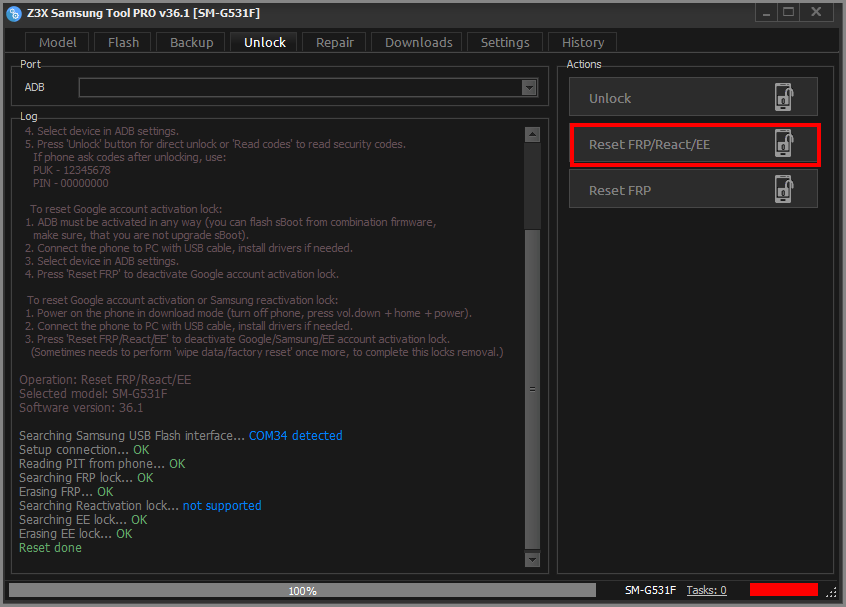Click phone icon on Reset FRP/React/EE button

pos(784,143)
